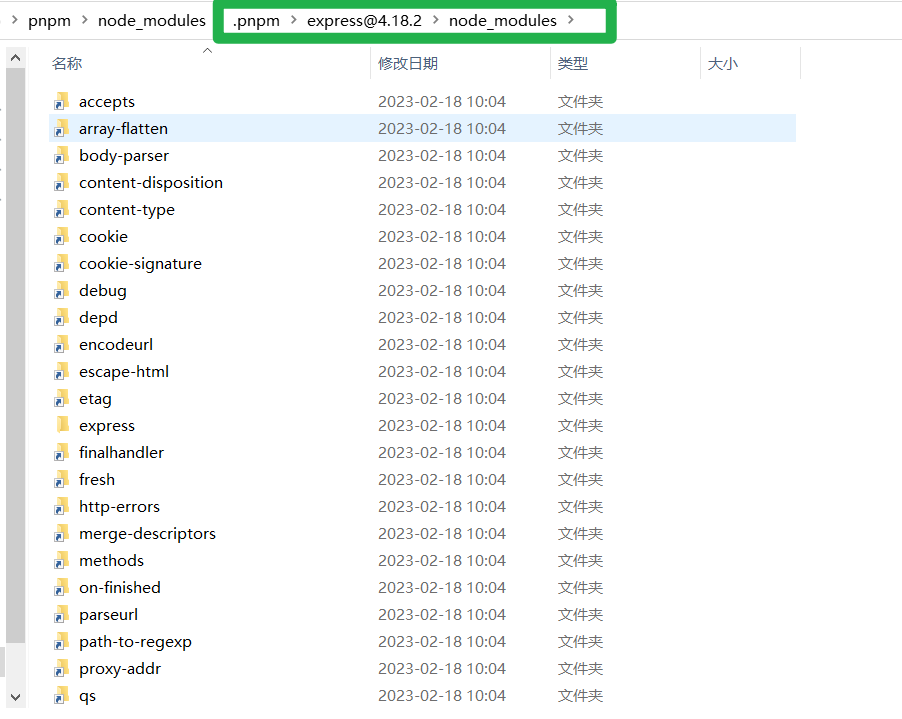Sort files by 名称 column header
Image resolution: width=902 pixels, height=719 pixels.
coord(67,63)
